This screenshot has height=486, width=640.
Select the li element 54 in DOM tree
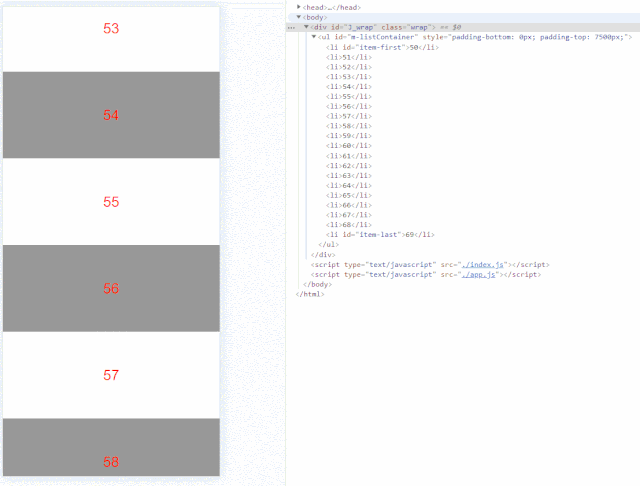(349, 86)
